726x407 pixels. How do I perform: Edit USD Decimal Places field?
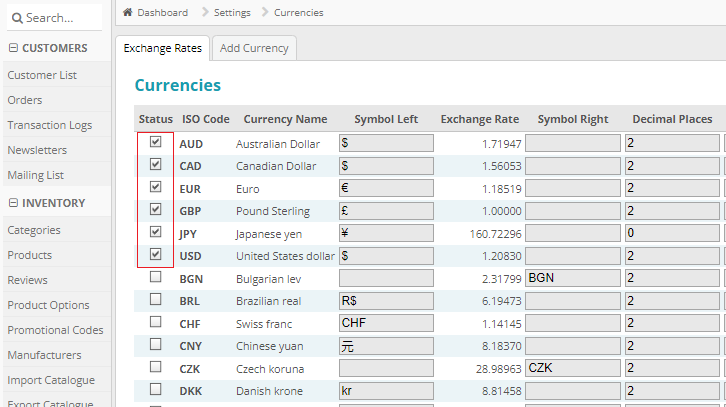pyautogui.click(x=672, y=256)
